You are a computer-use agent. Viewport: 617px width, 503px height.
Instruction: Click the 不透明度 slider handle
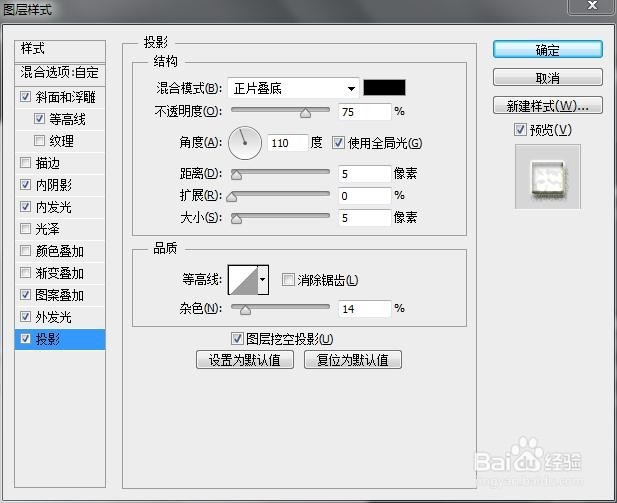pos(305,114)
